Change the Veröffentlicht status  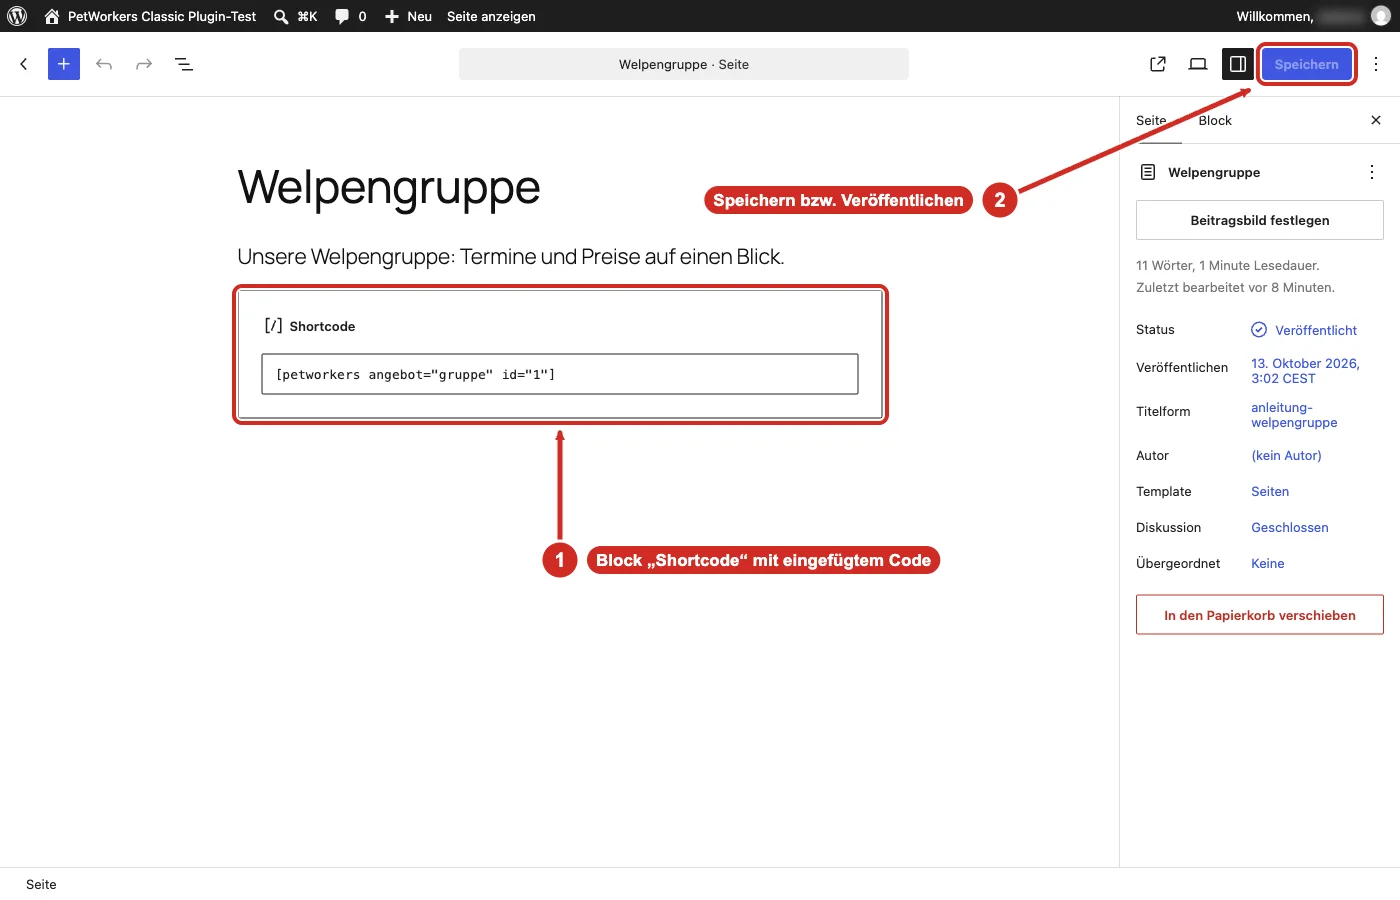1304,330
